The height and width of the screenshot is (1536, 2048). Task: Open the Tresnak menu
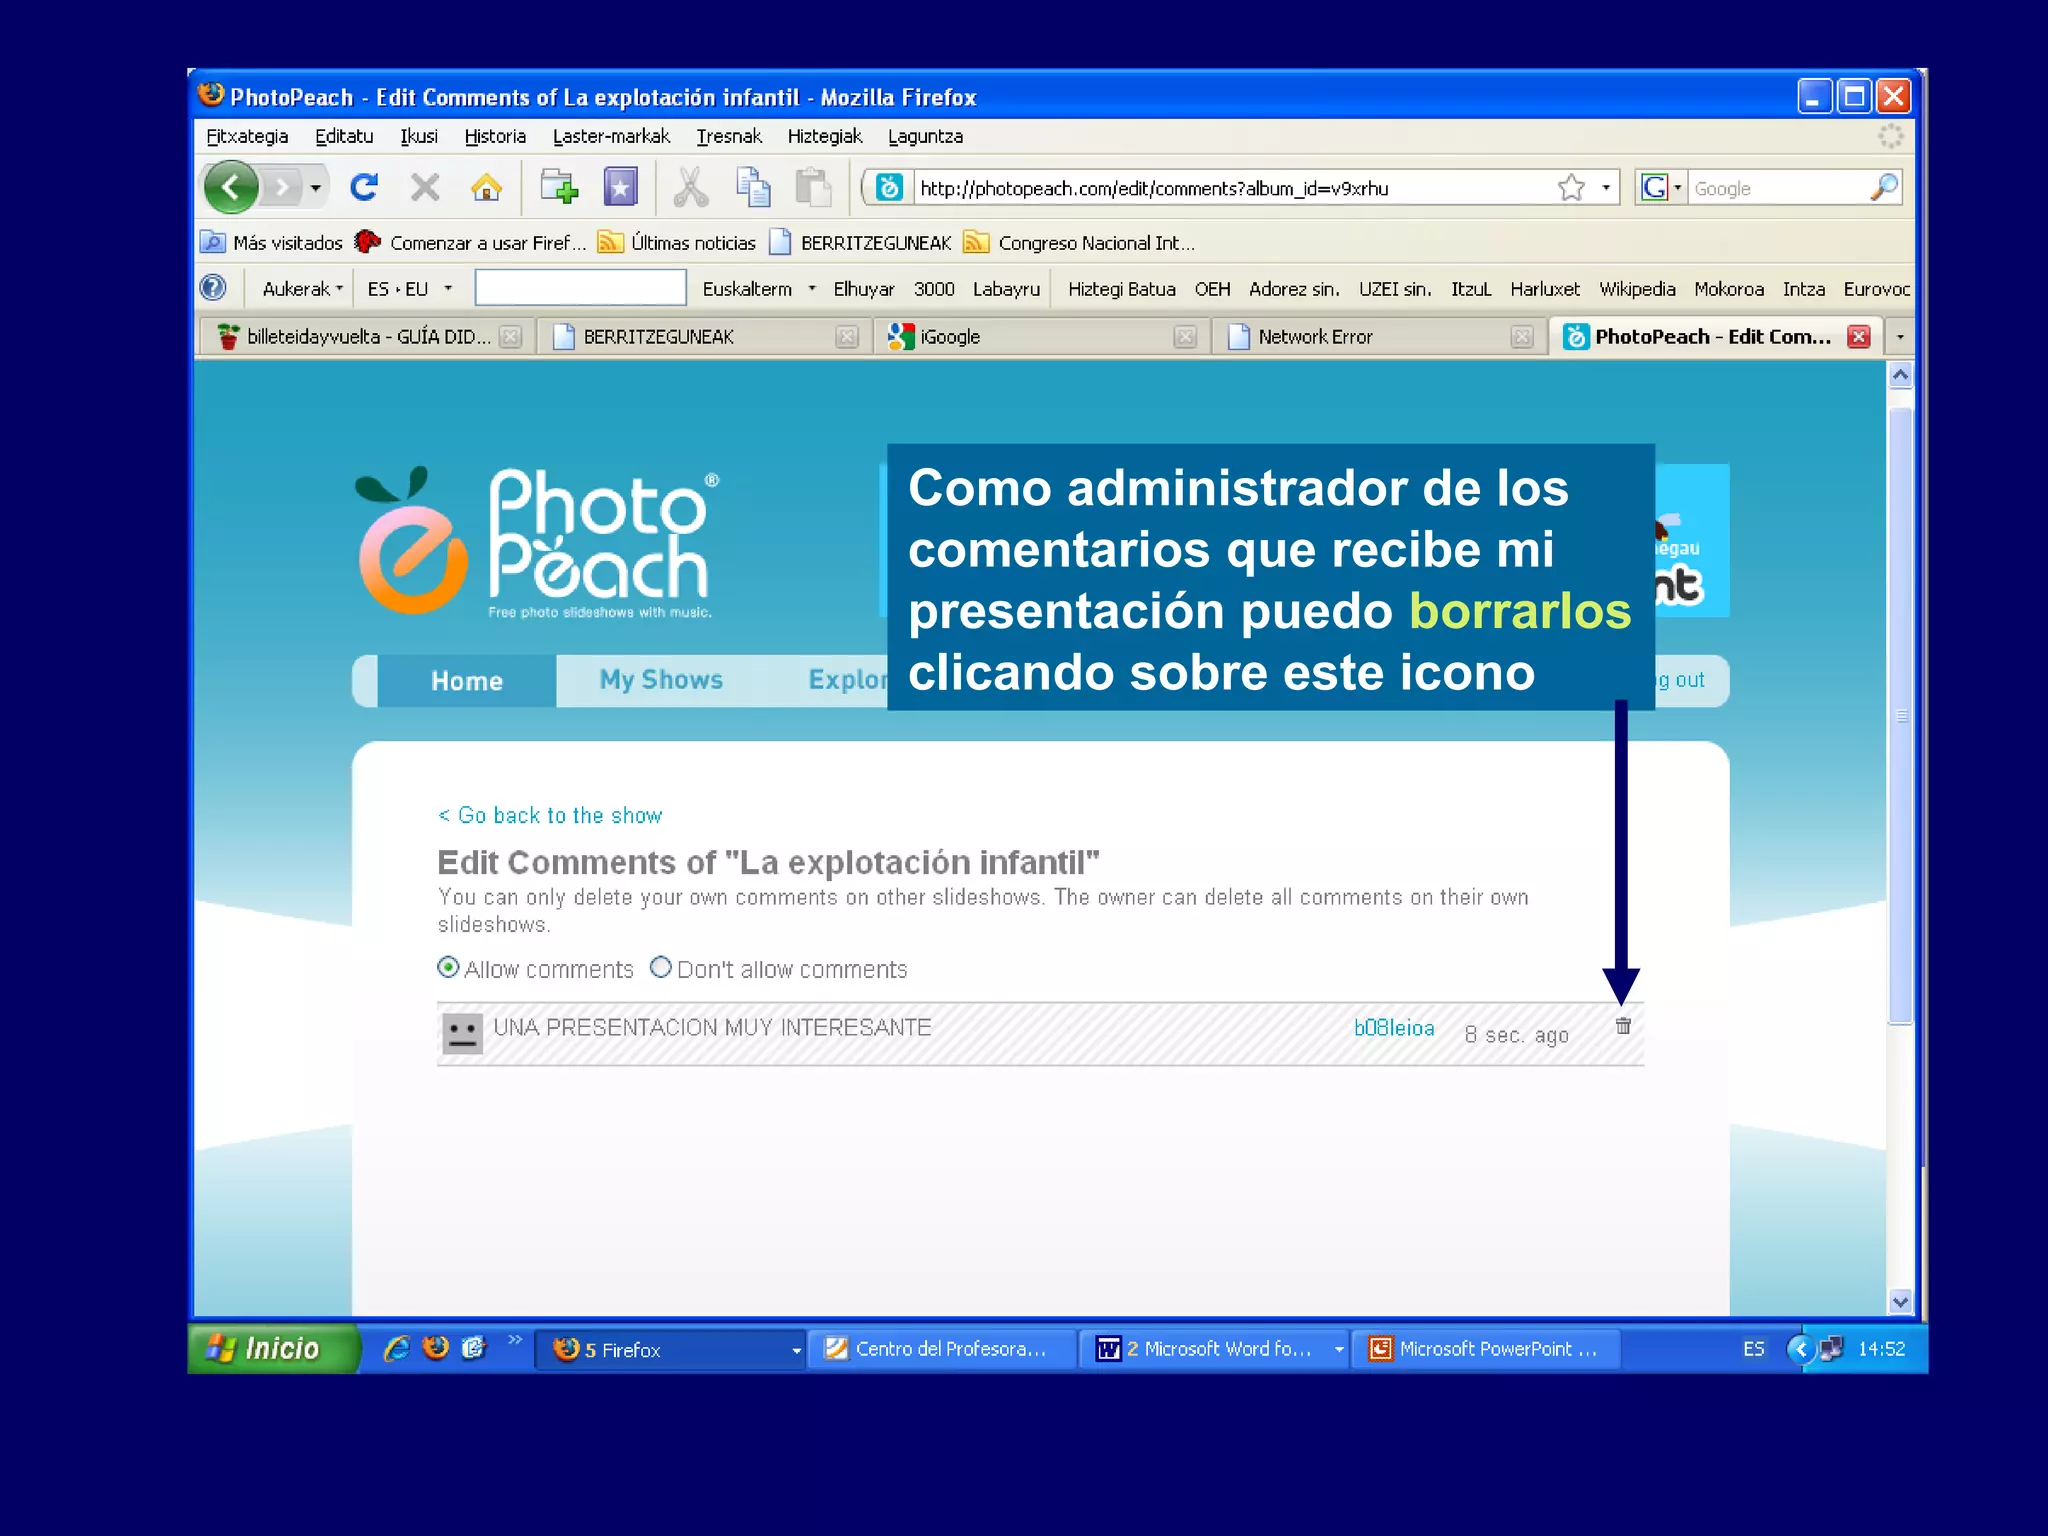point(729,136)
